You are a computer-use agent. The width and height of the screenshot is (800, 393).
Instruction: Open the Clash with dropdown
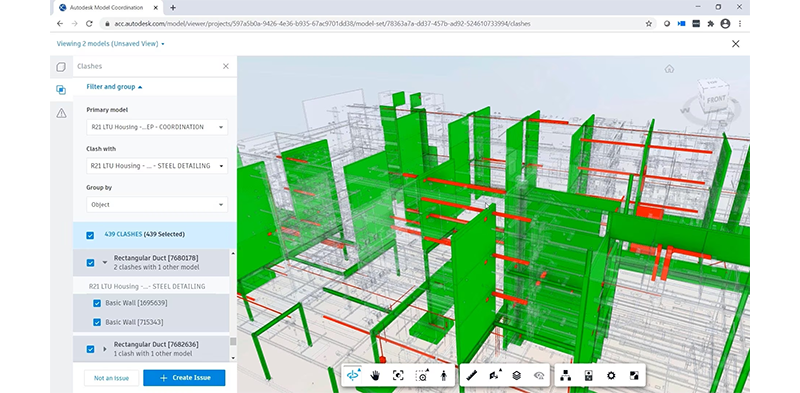pos(157,166)
